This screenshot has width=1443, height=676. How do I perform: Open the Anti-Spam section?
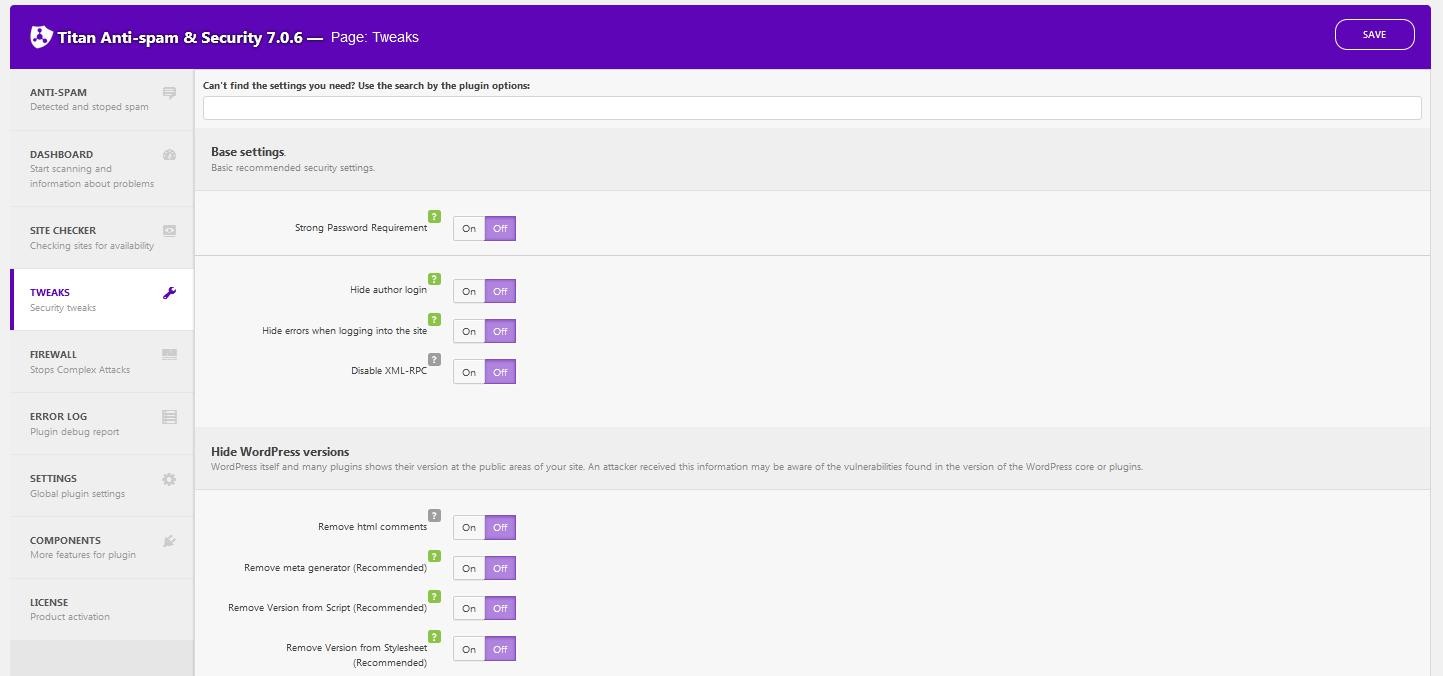(x=102, y=99)
